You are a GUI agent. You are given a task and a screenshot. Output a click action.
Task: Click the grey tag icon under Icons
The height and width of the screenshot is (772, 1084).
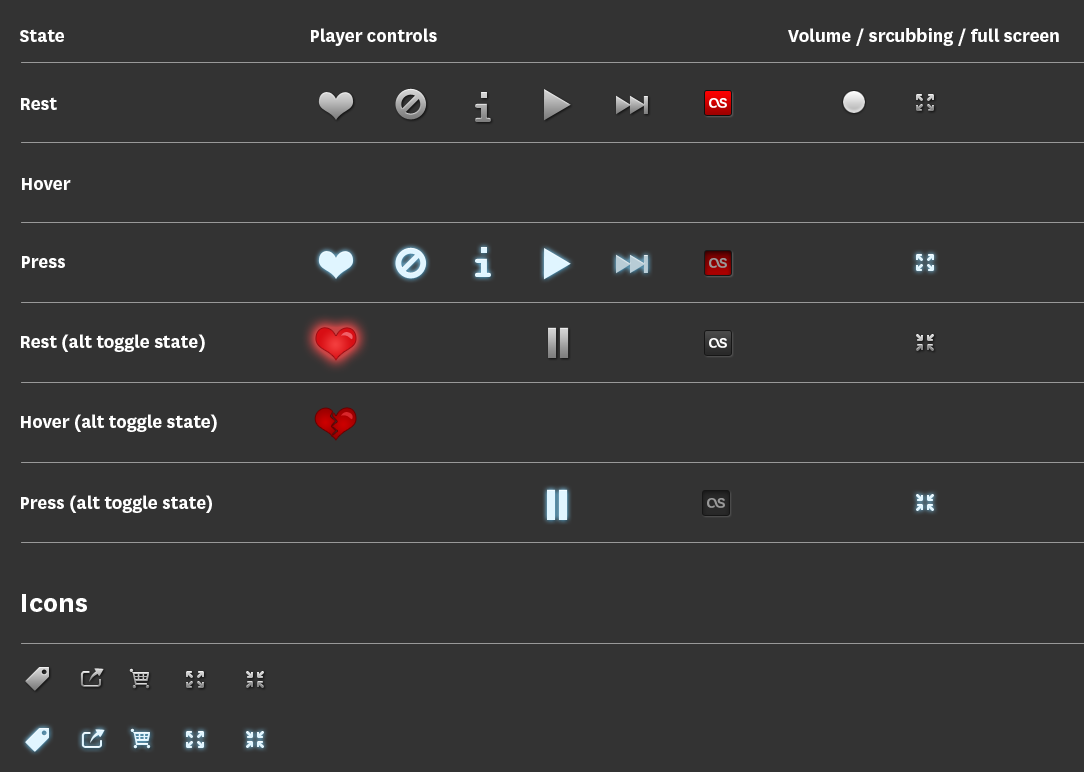click(x=37, y=679)
